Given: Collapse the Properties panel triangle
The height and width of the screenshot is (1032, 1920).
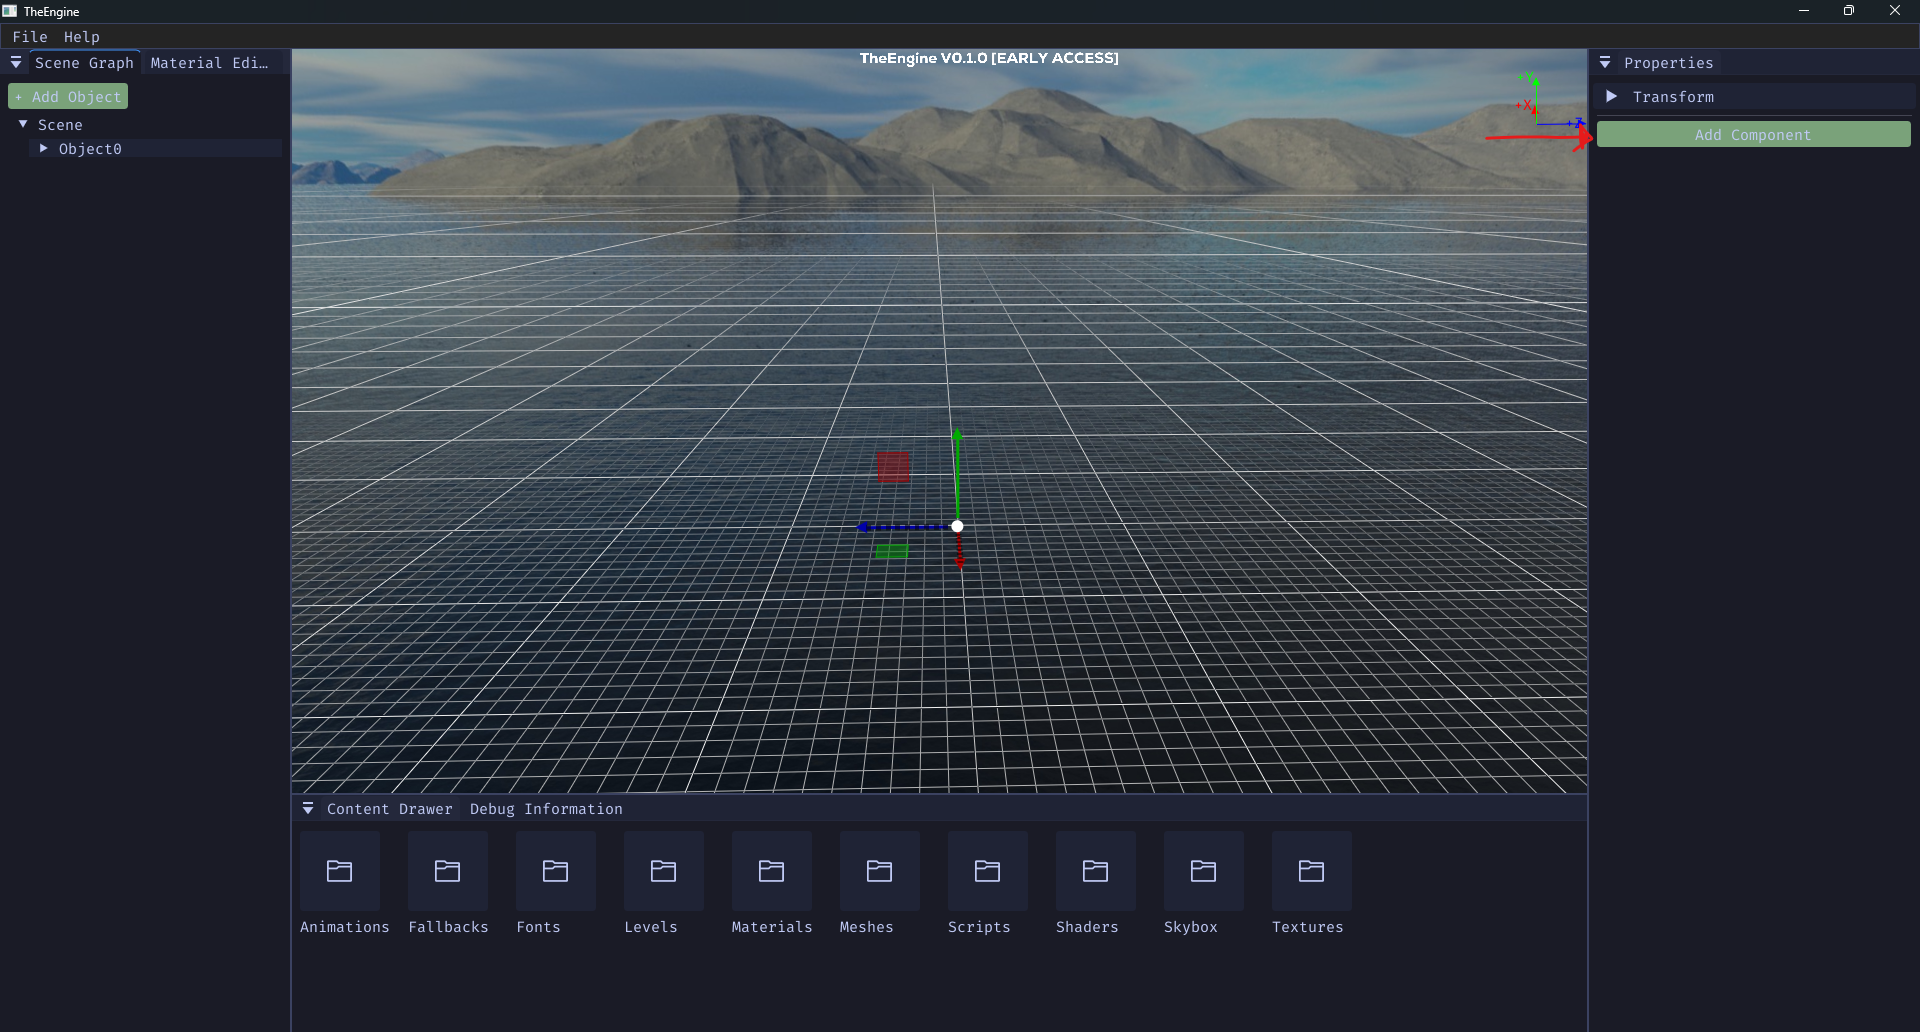Looking at the screenshot, I should [x=1605, y=62].
